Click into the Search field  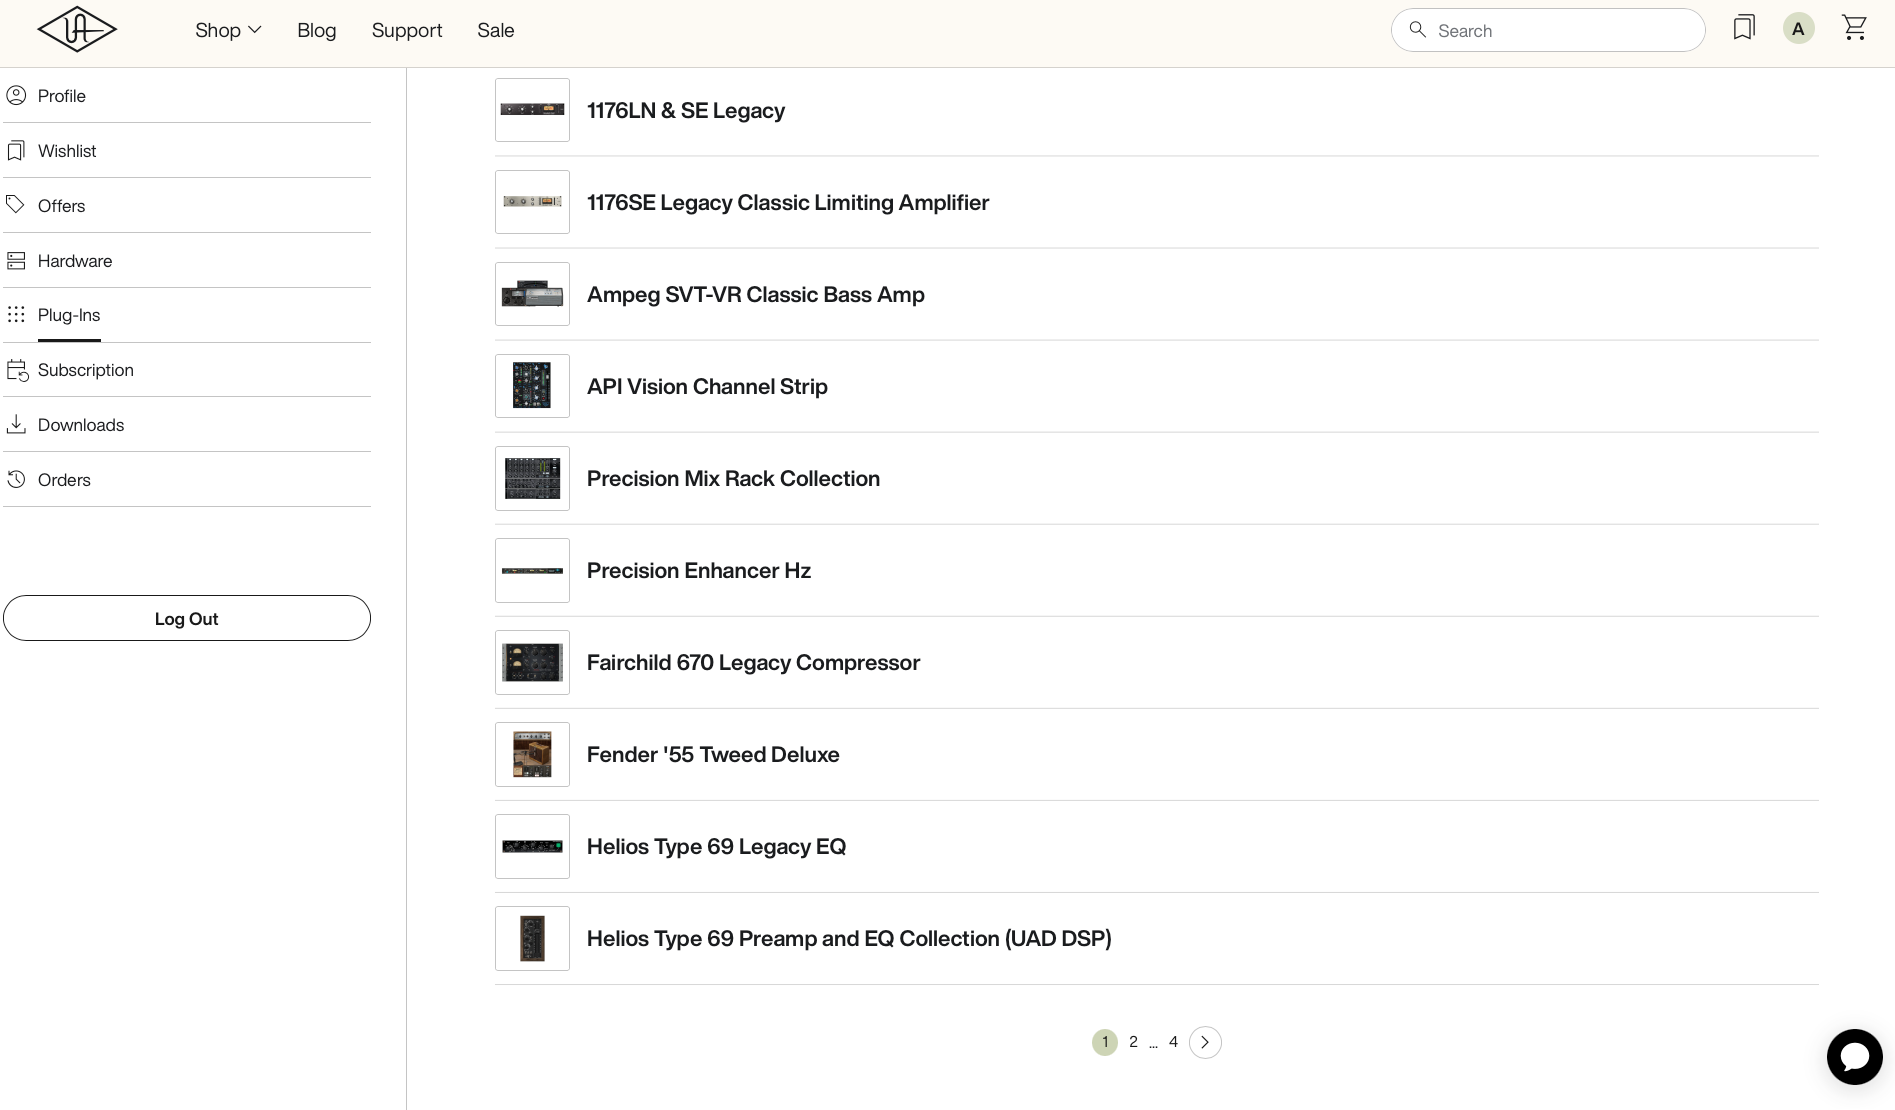pos(1560,31)
